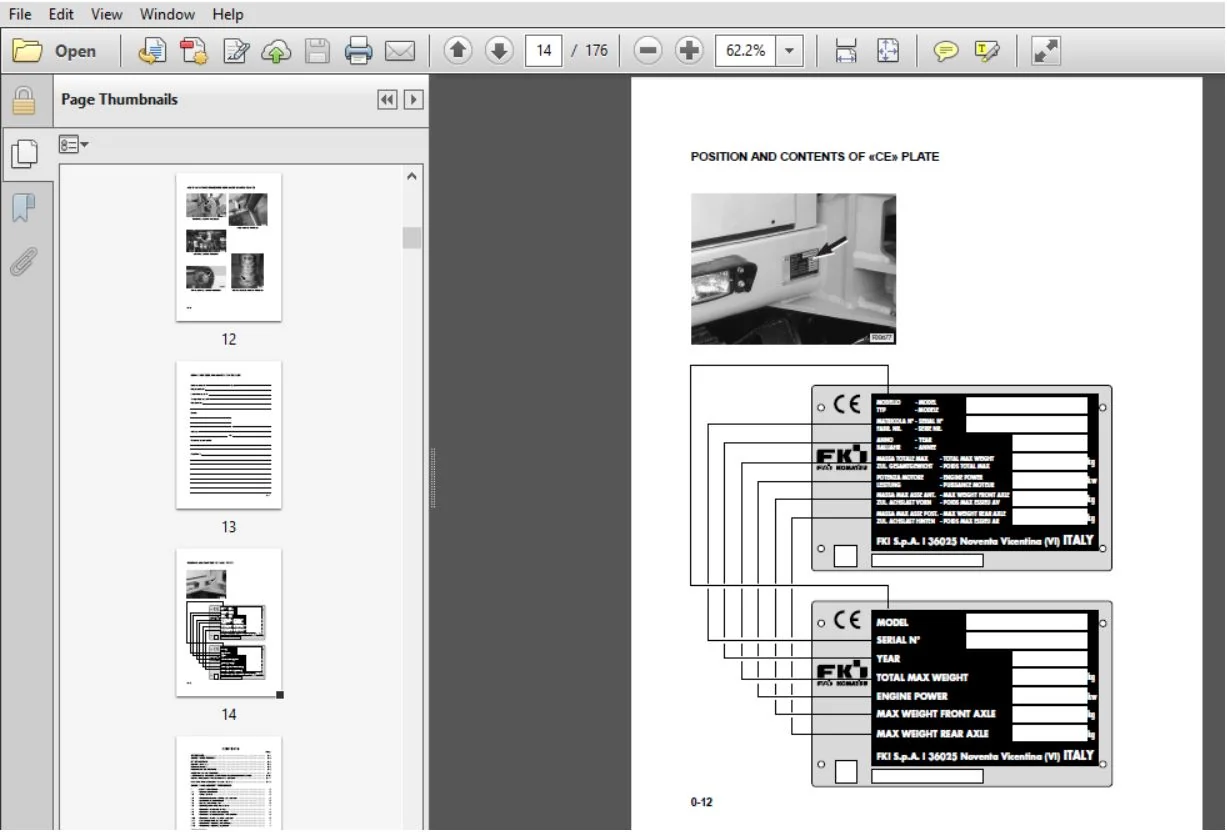Viewport: 1227px width, 832px height.
Task: Click the thumbnails panel scrollbar thumb
Action: tap(412, 238)
